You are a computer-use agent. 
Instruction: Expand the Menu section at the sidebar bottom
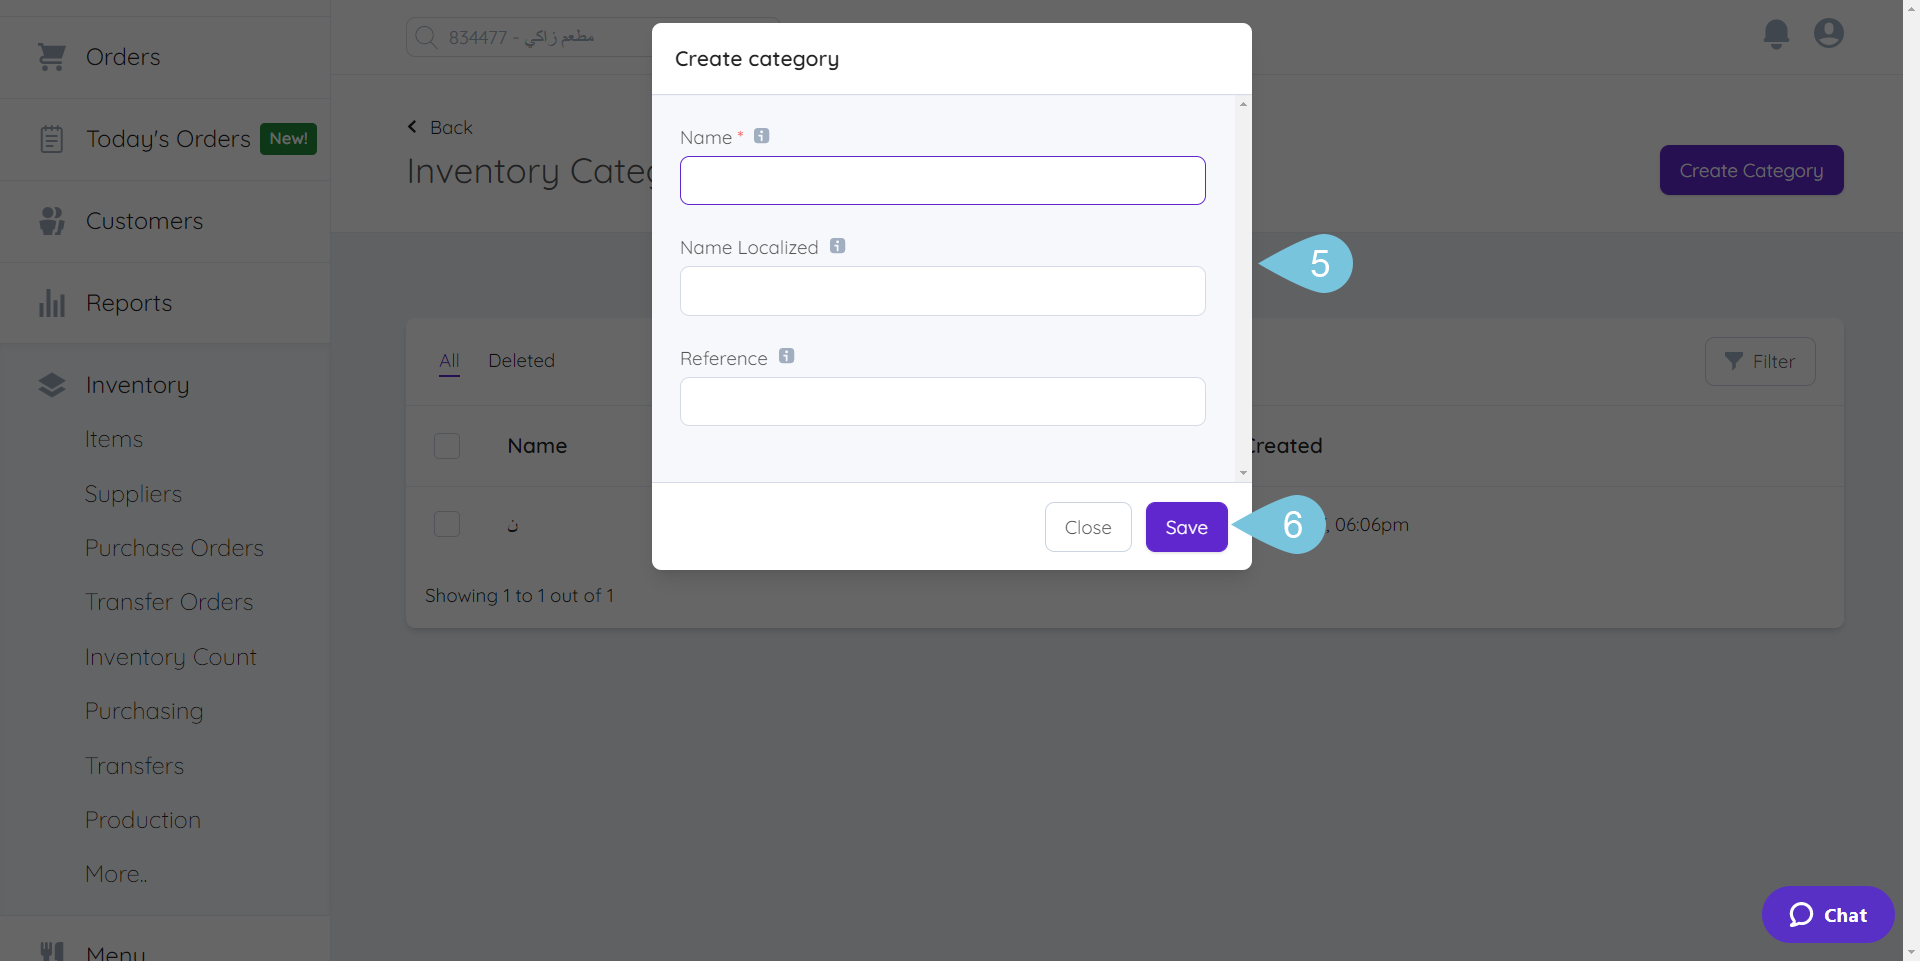point(115,951)
